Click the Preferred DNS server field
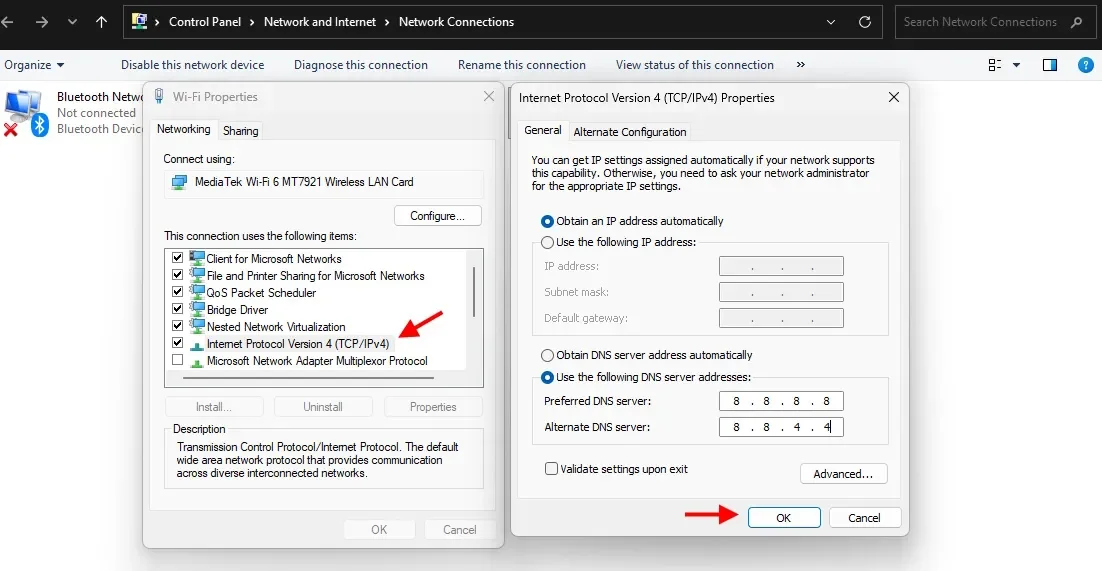 tap(781, 401)
